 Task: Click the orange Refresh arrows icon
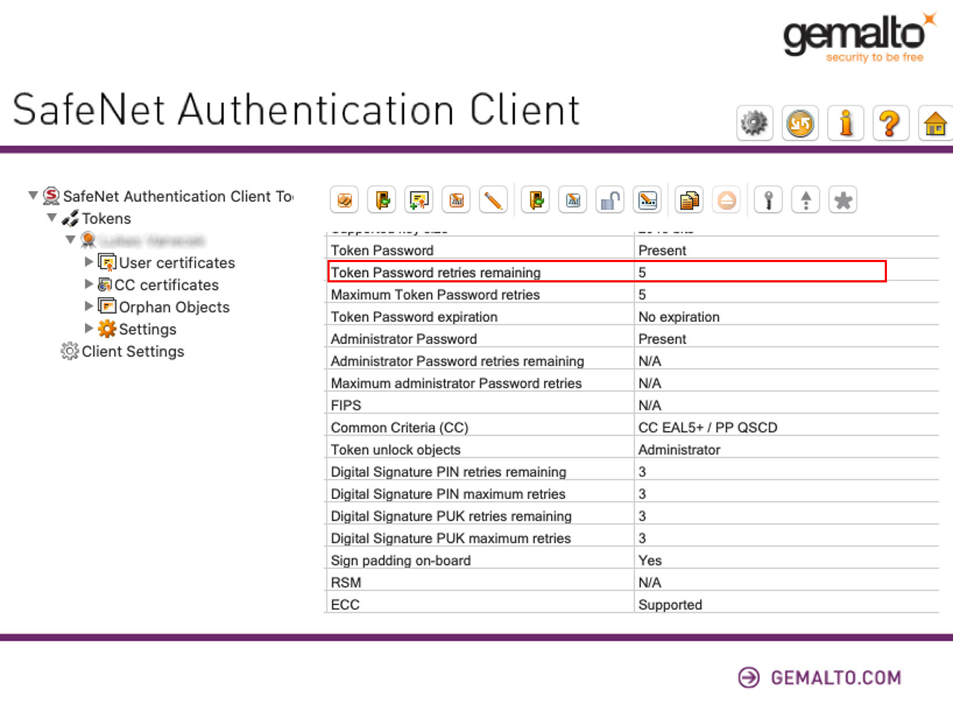[800, 123]
